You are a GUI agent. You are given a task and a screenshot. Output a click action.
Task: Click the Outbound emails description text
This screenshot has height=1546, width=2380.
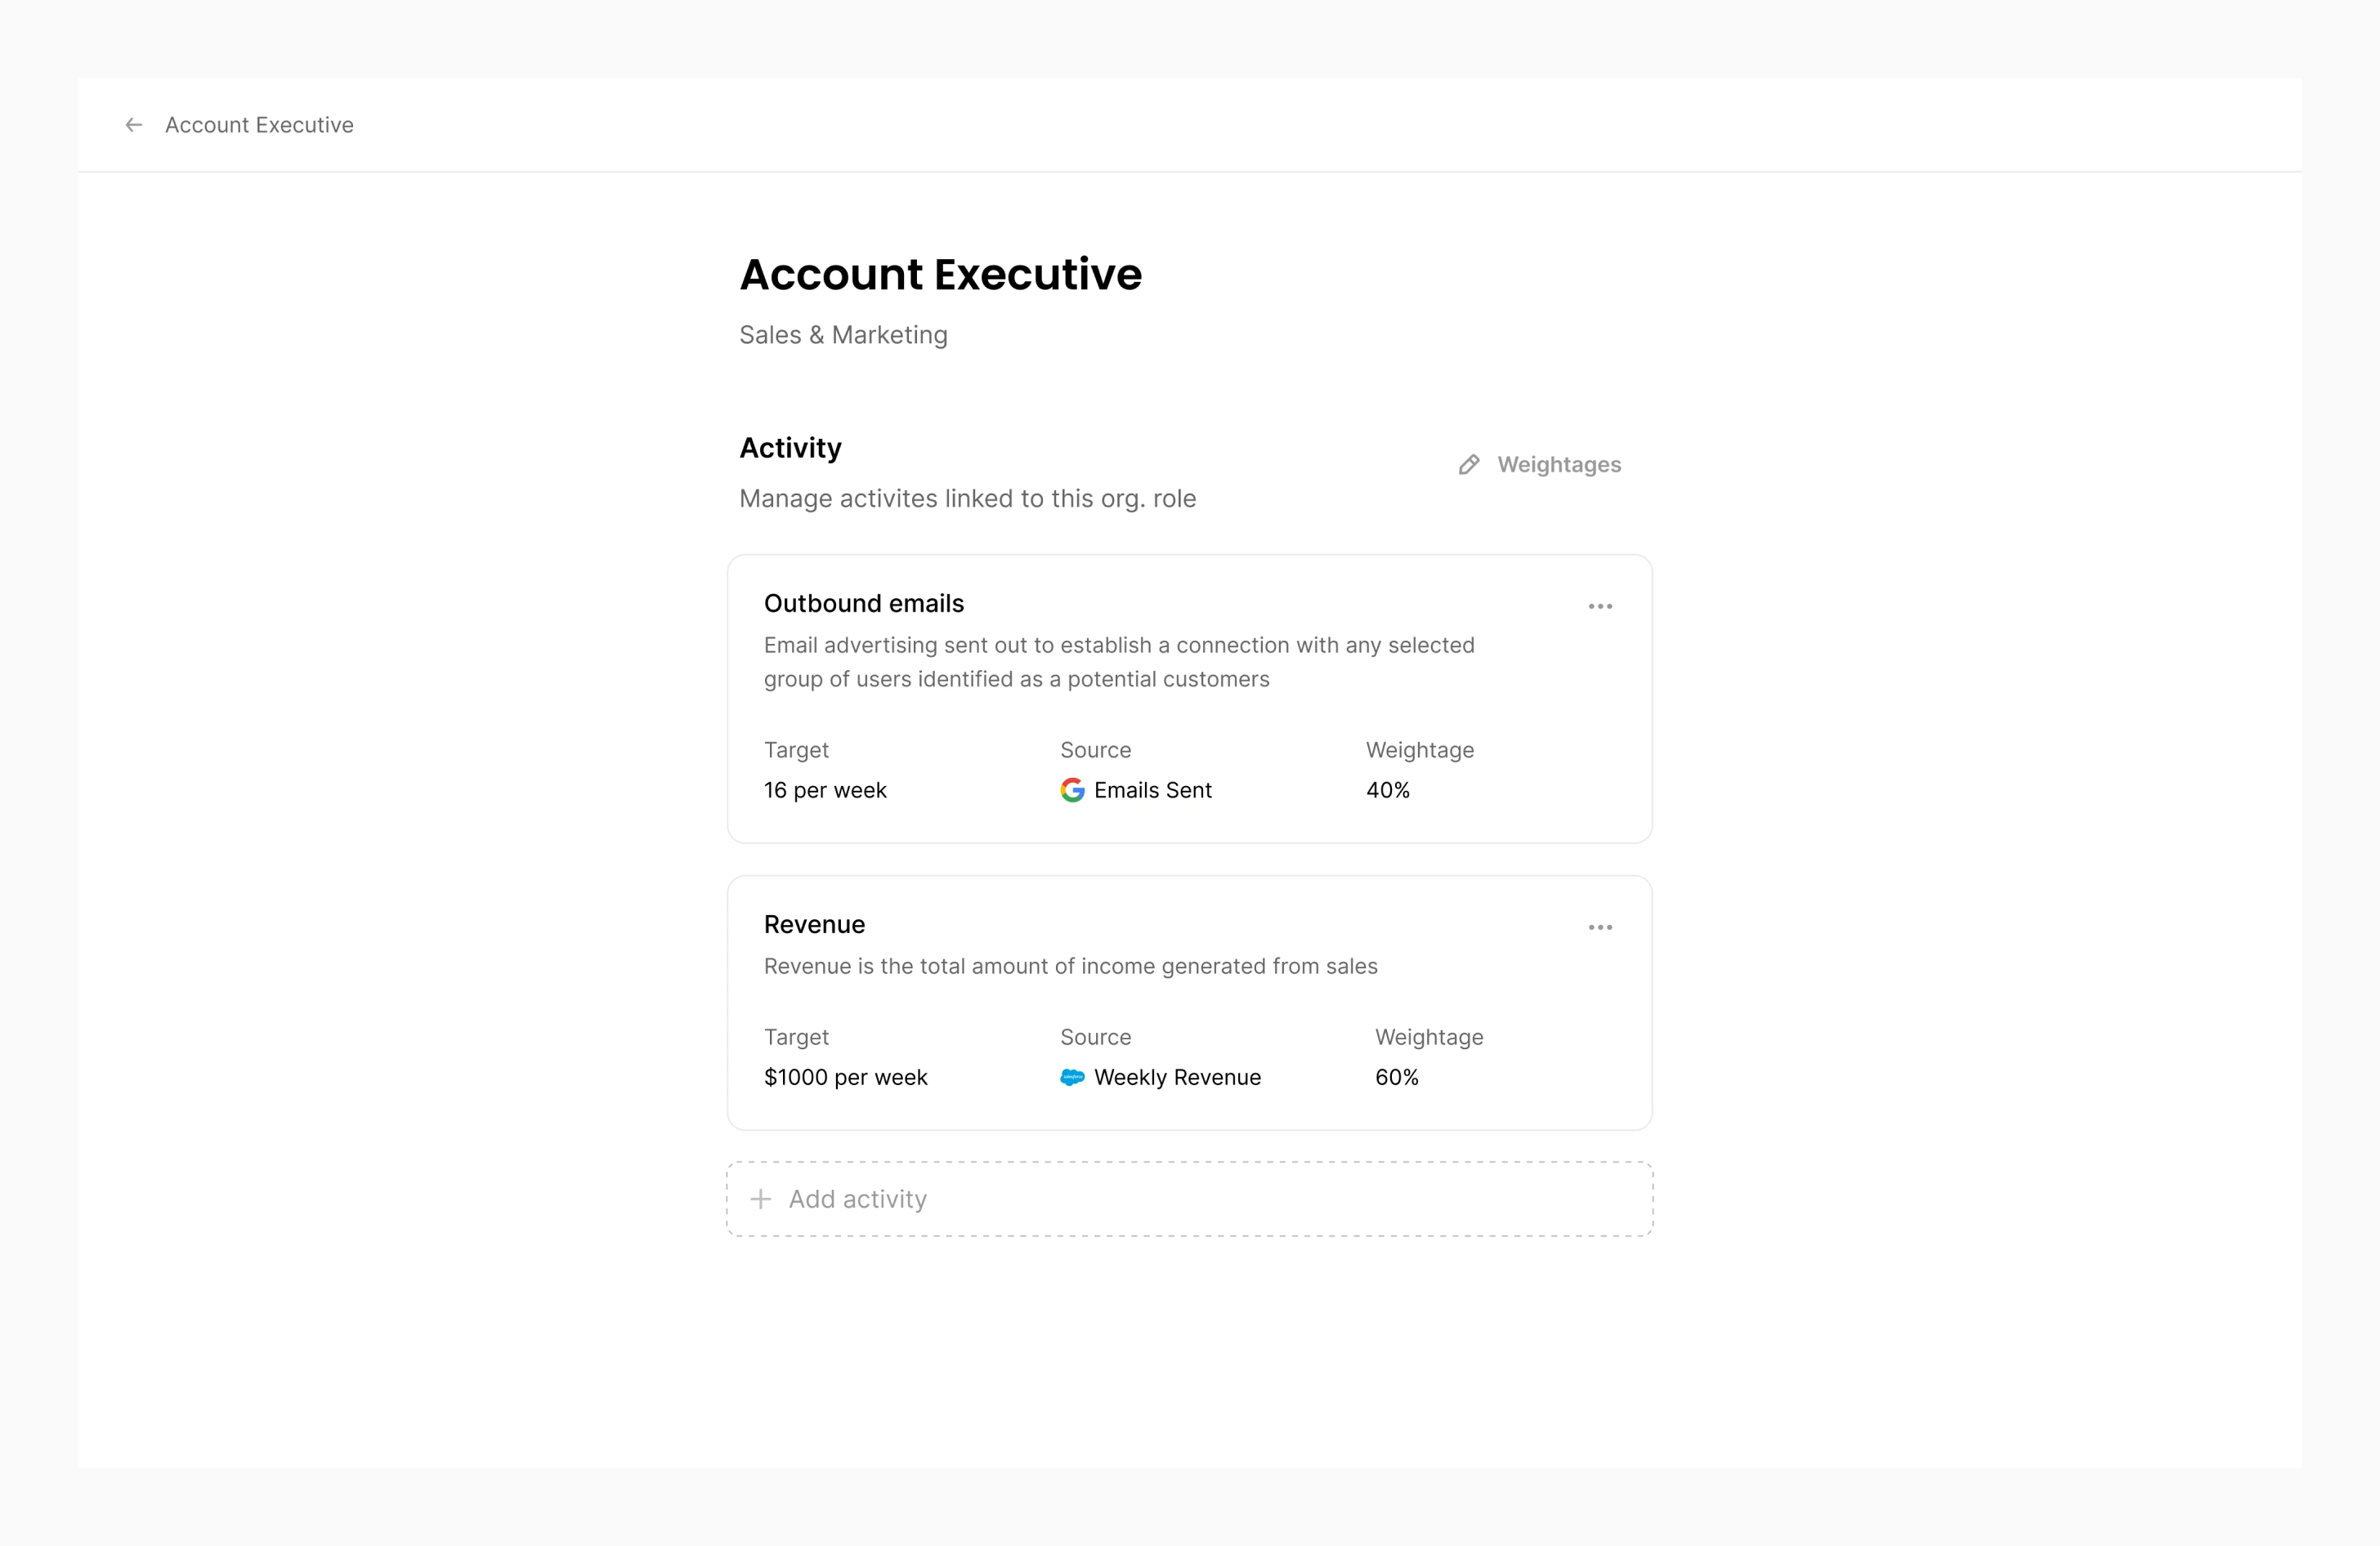click(x=1118, y=662)
